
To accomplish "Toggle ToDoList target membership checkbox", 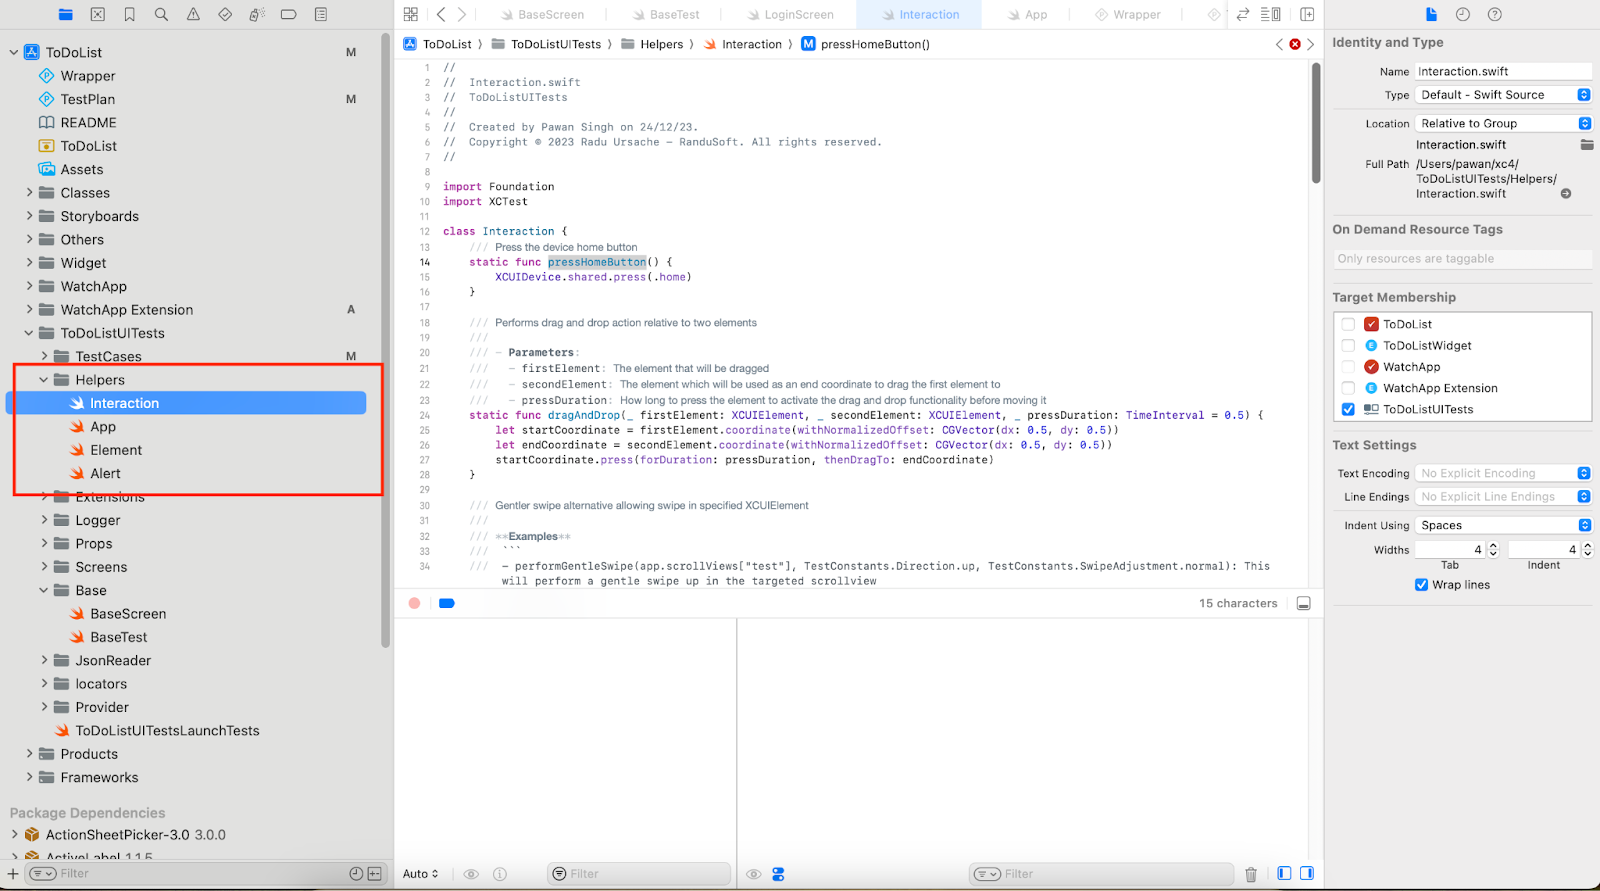I will click(1348, 324).
